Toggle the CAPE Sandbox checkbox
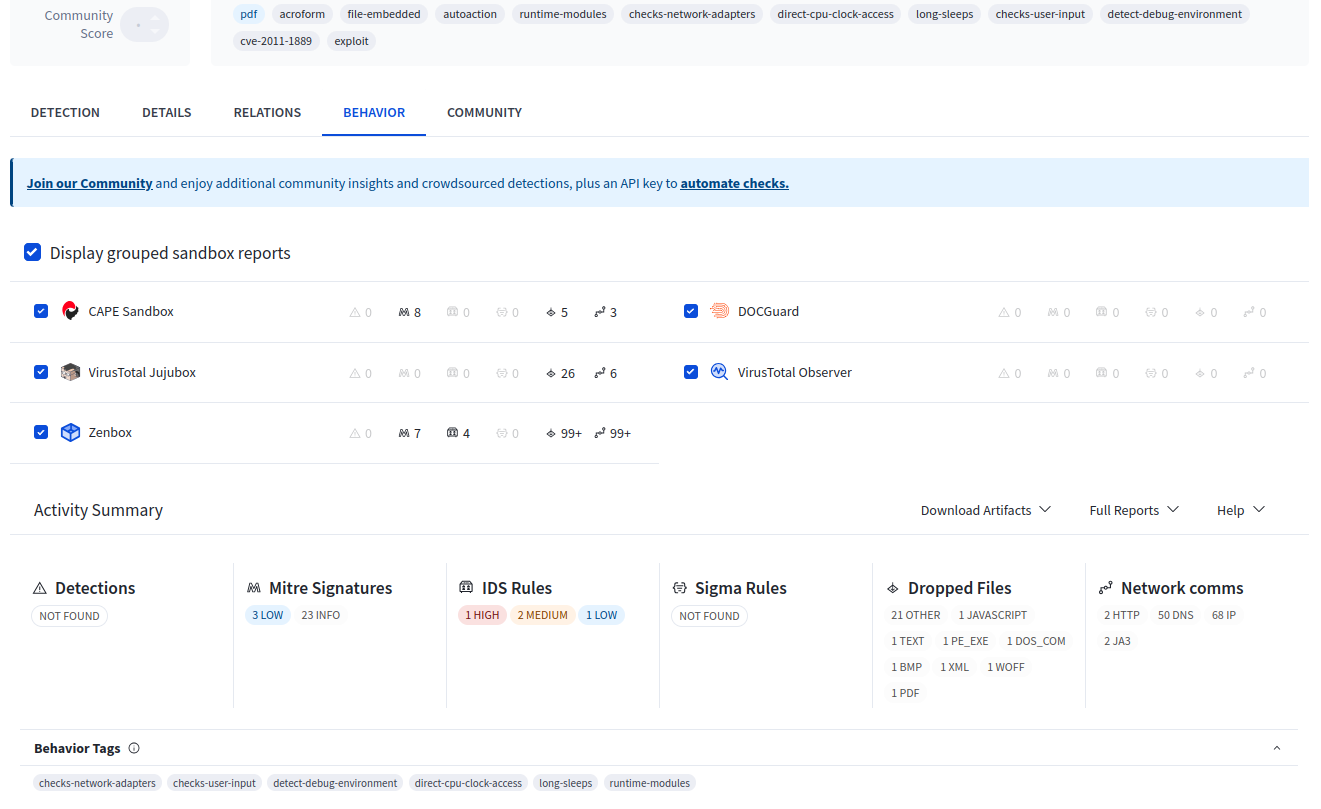Screen dimensions: 1321x809 click(41, 311)
